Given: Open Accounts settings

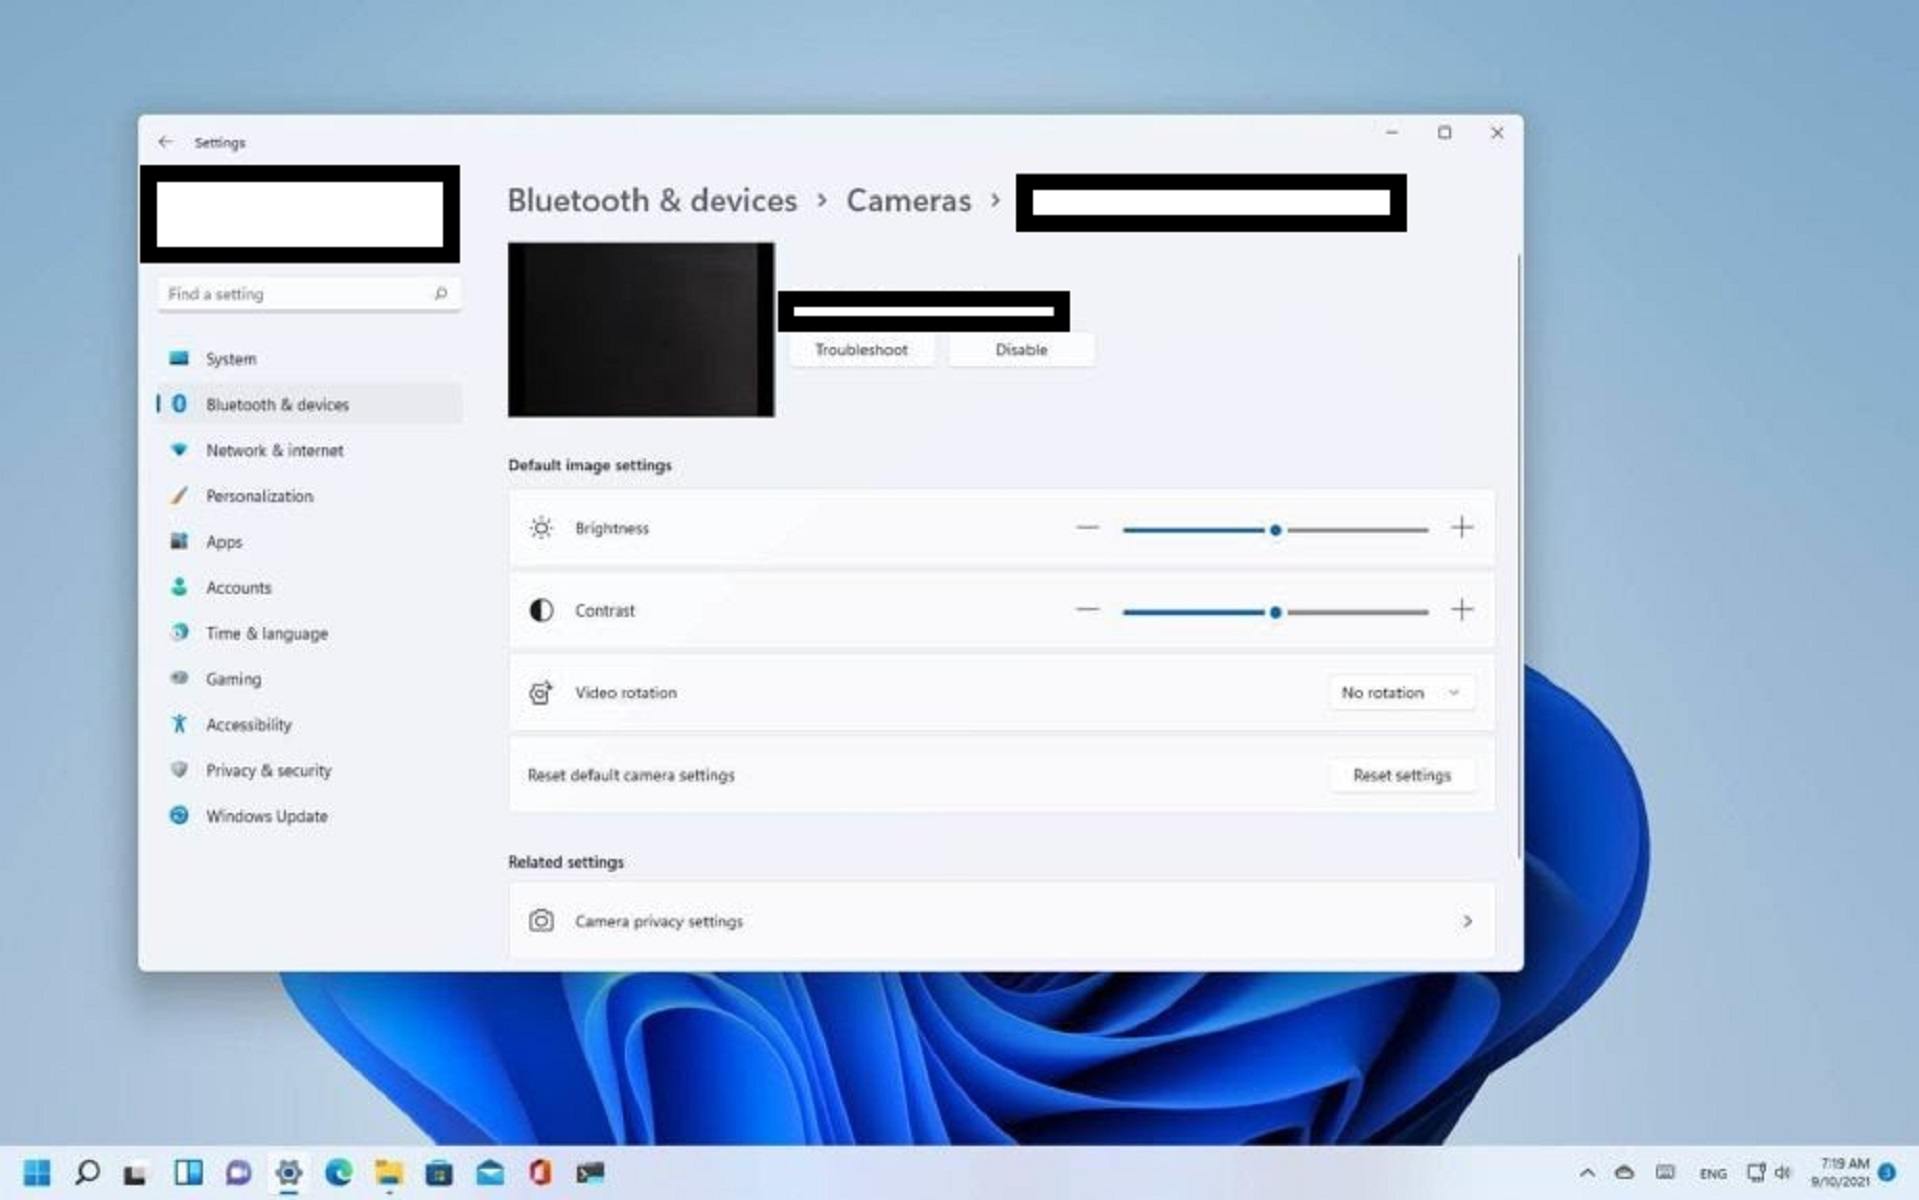Looking at the screenshot, I should 238,587.
